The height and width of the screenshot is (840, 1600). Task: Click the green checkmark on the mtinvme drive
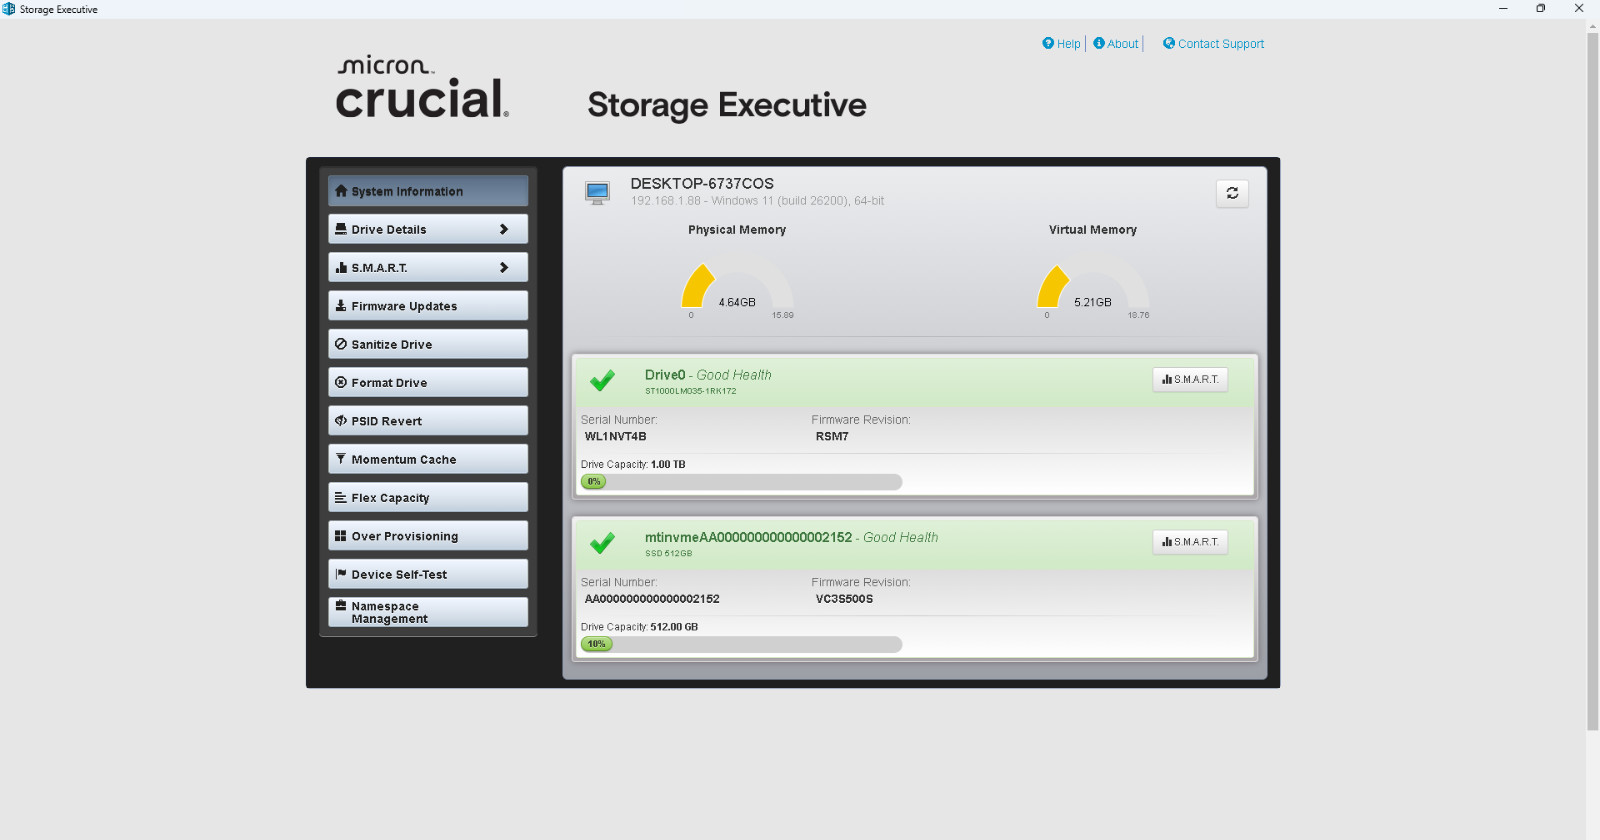pos(602,543)
